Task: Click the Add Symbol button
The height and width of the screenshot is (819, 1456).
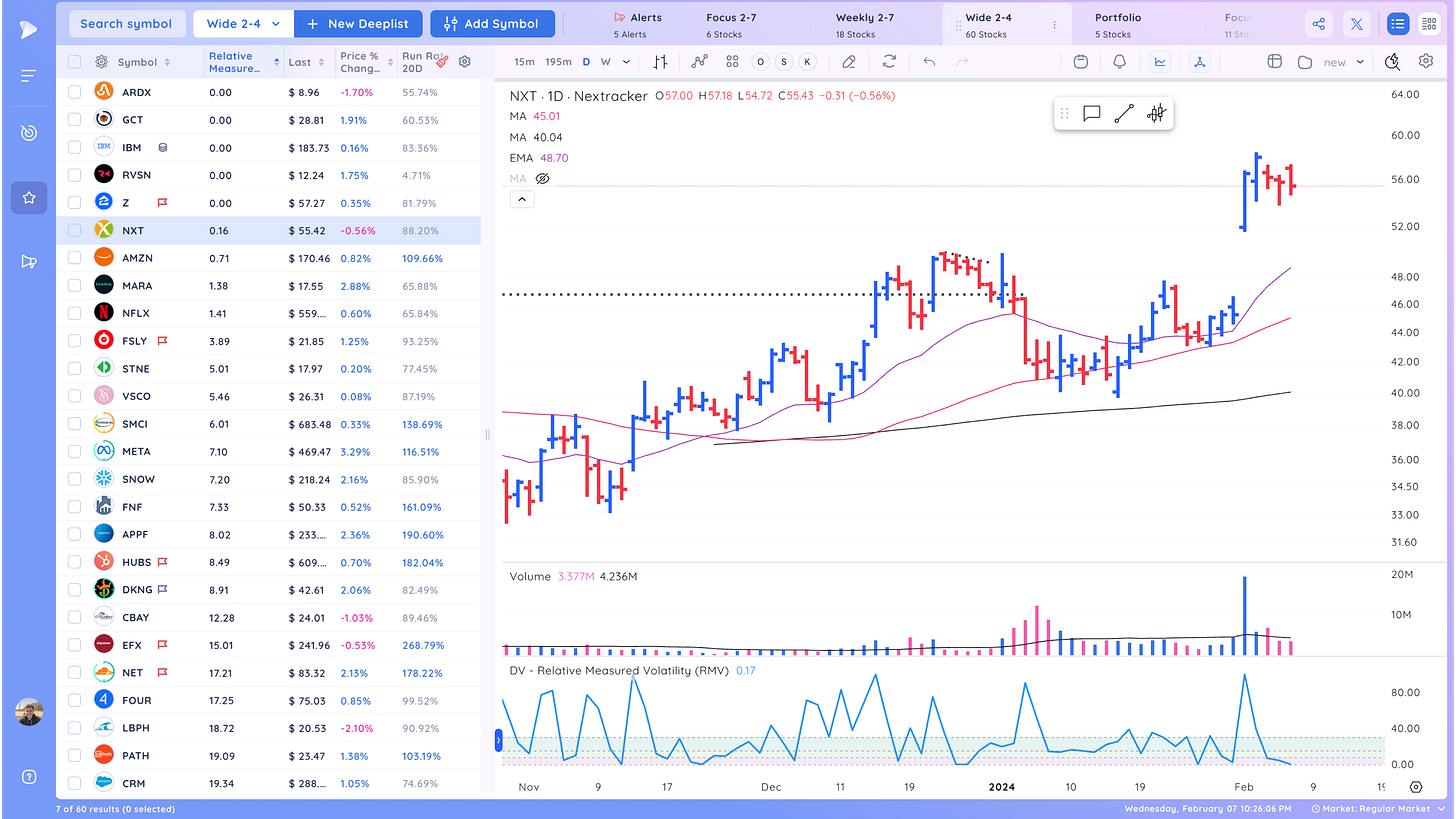Action: (491, 24)
